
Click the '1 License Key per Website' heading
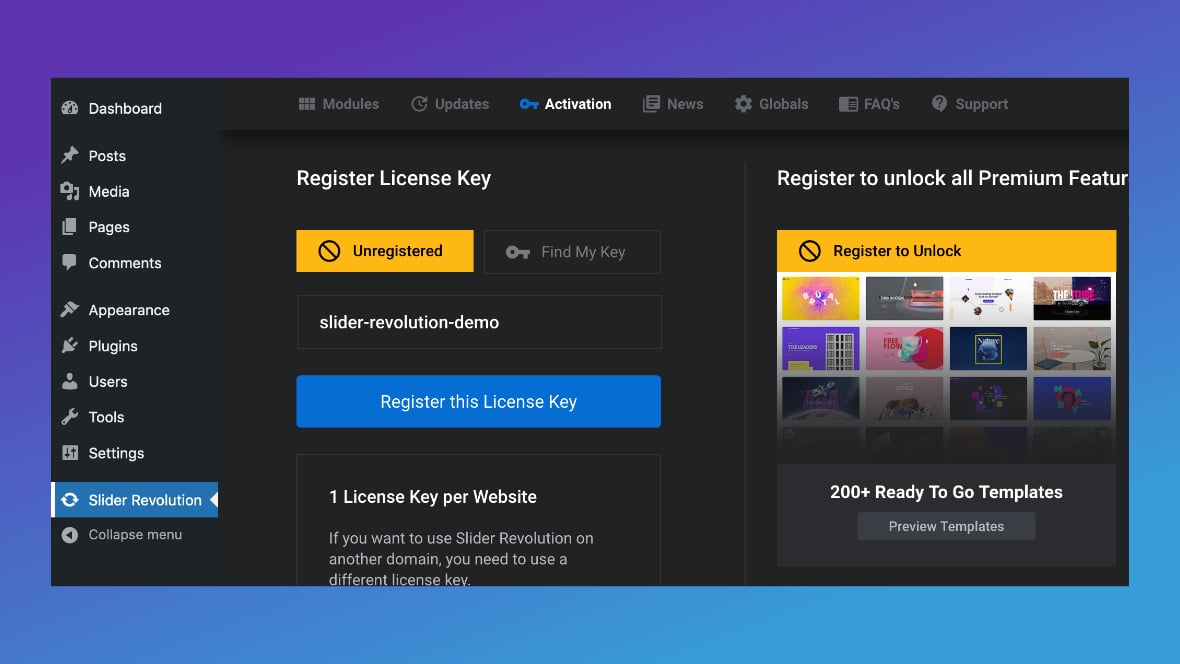433,497
